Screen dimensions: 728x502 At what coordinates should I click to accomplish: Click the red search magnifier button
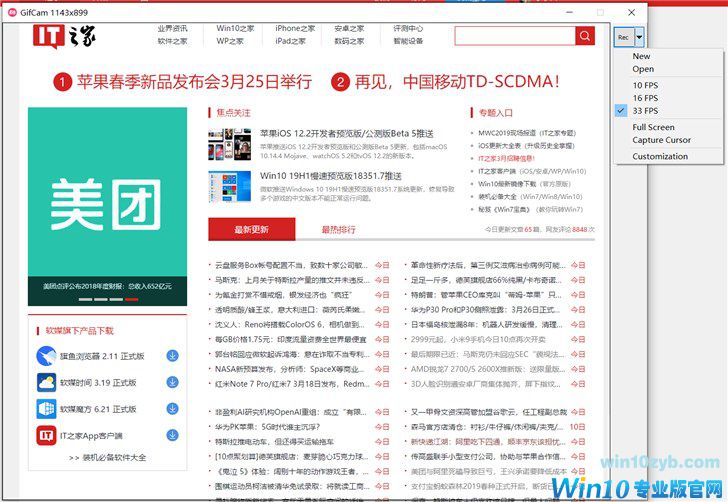[585, 36]
